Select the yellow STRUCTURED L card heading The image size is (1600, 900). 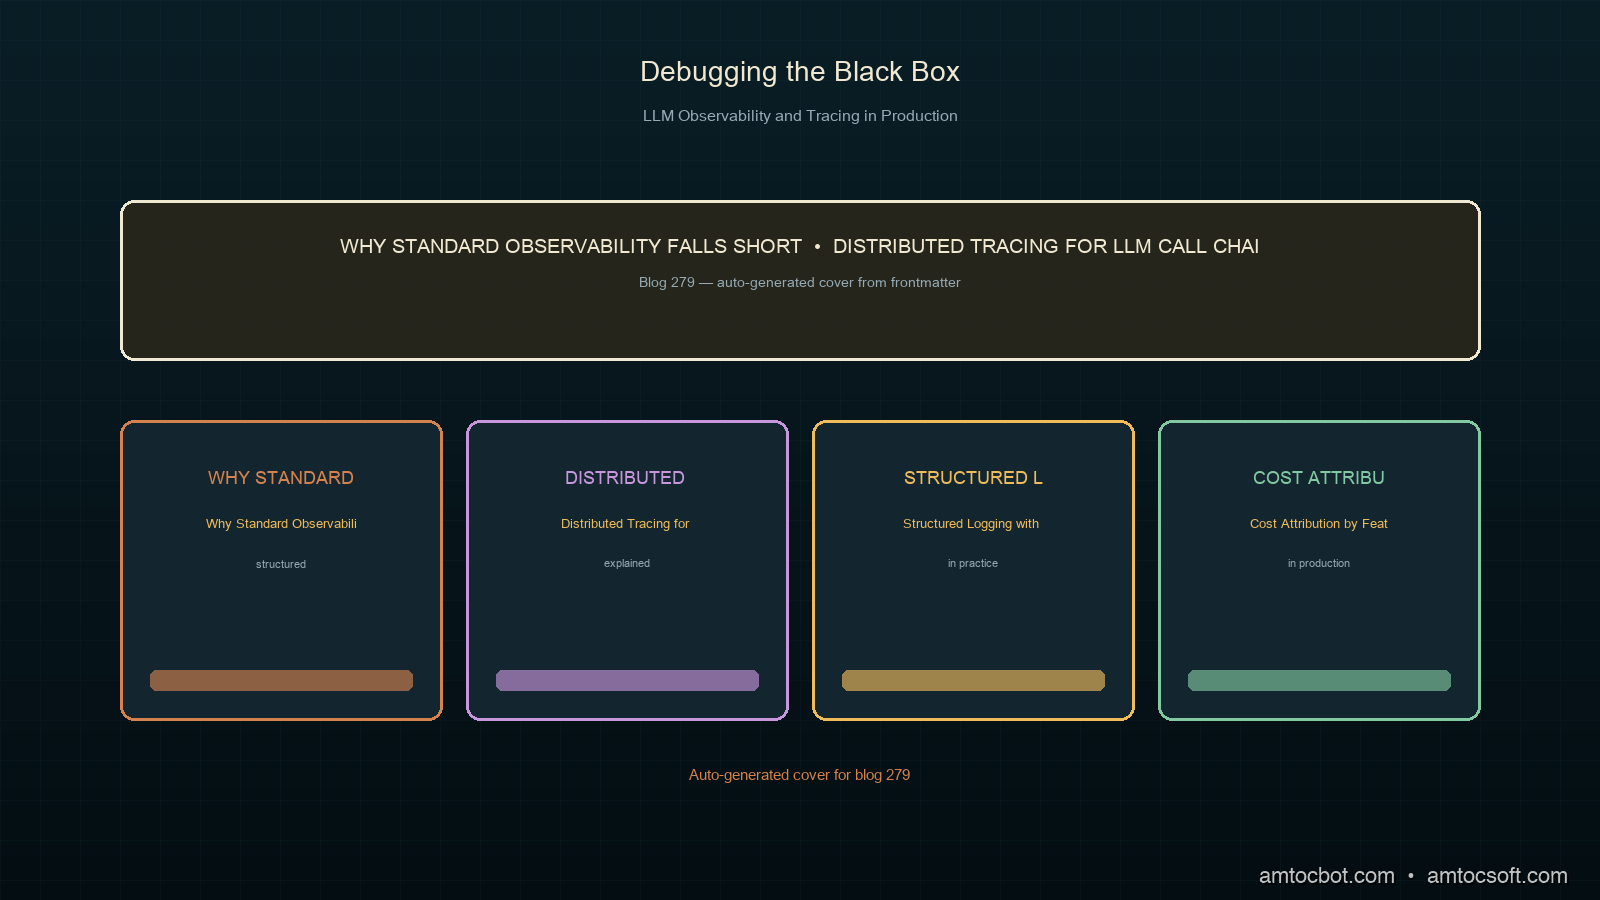pyautogui.click(x=973, y=478)
